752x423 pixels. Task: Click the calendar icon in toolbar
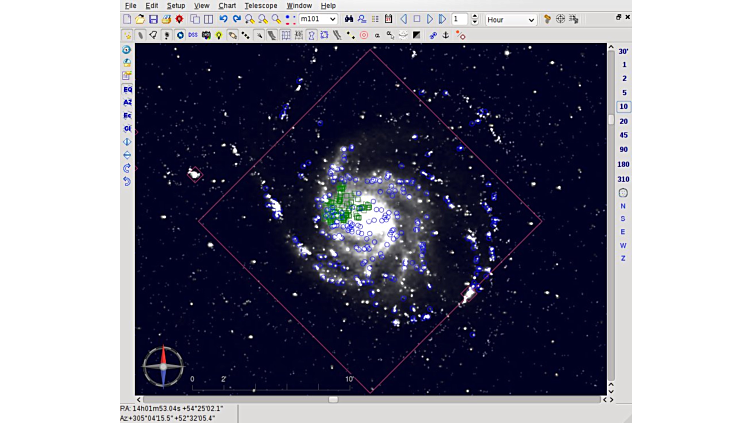click(x=388, y=19)
